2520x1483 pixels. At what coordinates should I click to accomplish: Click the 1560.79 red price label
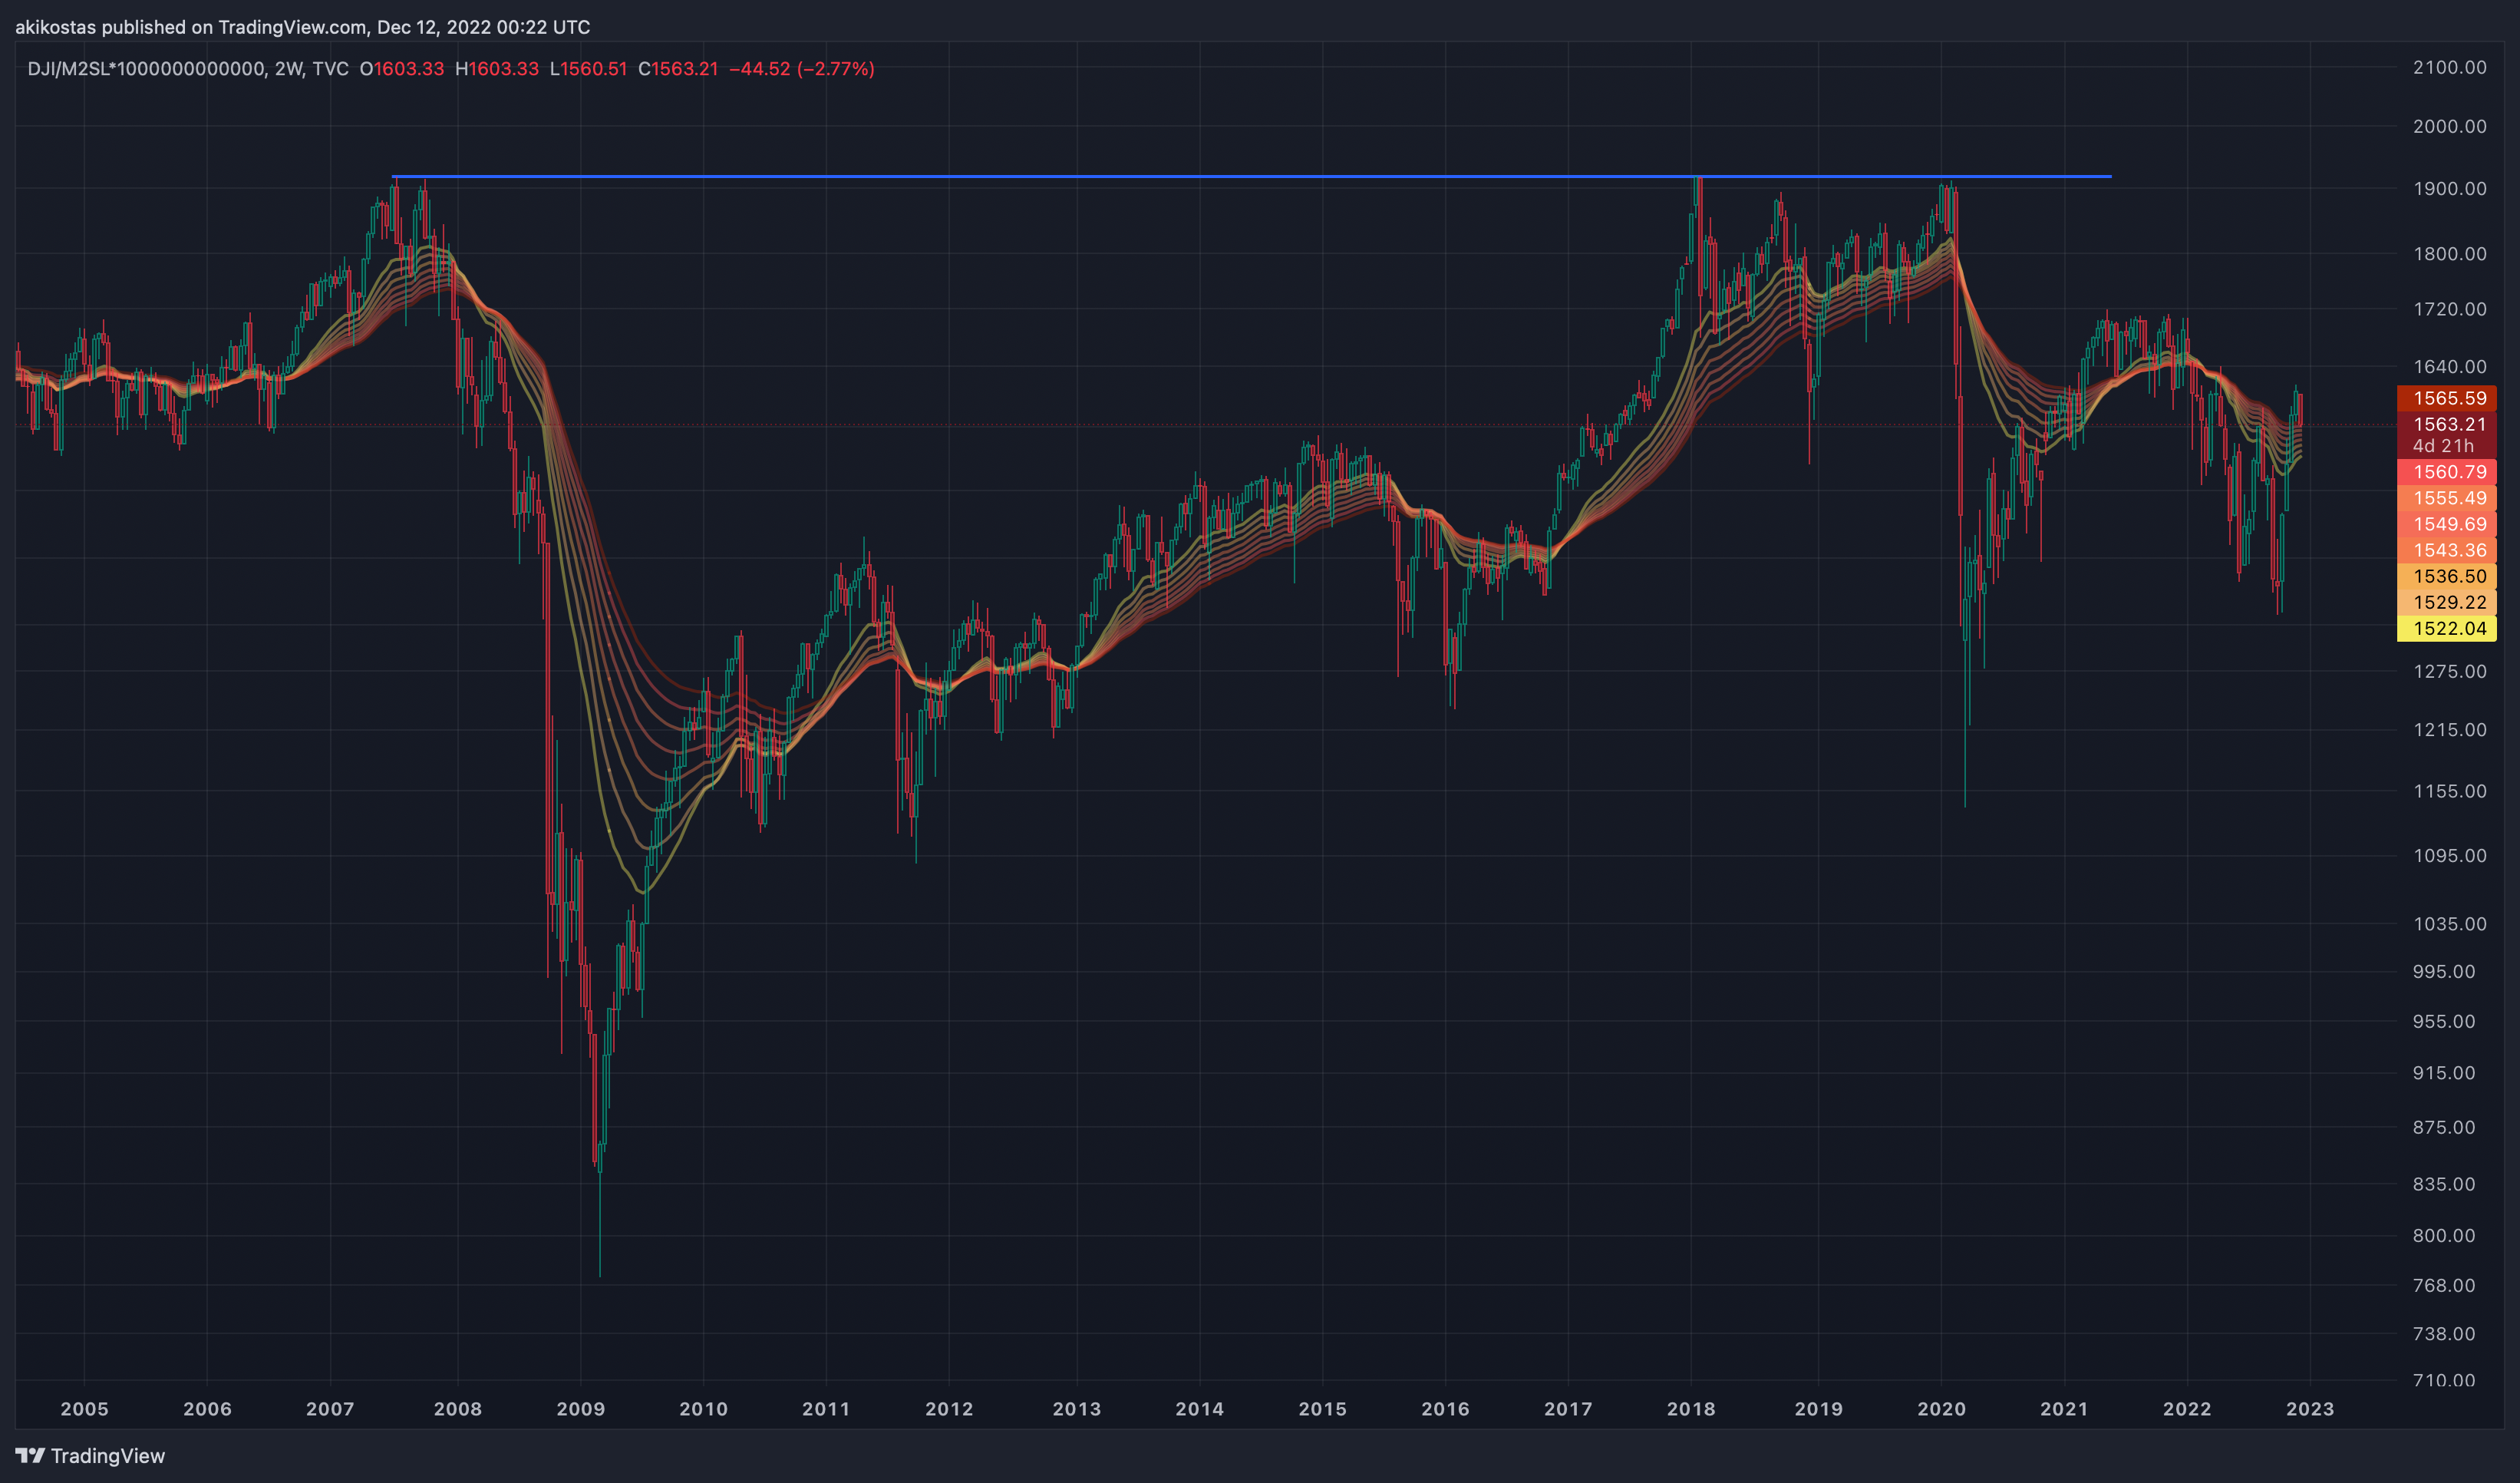[x=2447, y=472]
